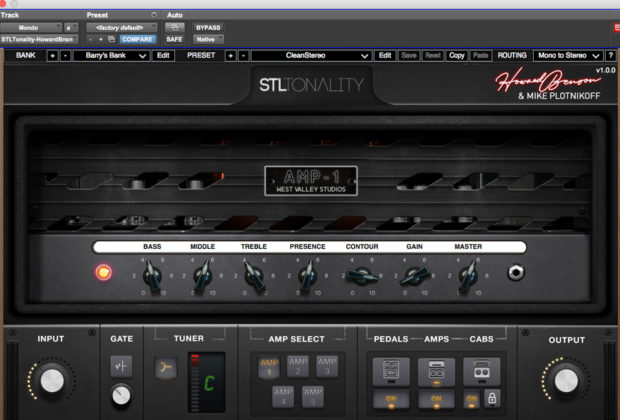
Task: Toggle the SAFE automation button
Action: 174,39
